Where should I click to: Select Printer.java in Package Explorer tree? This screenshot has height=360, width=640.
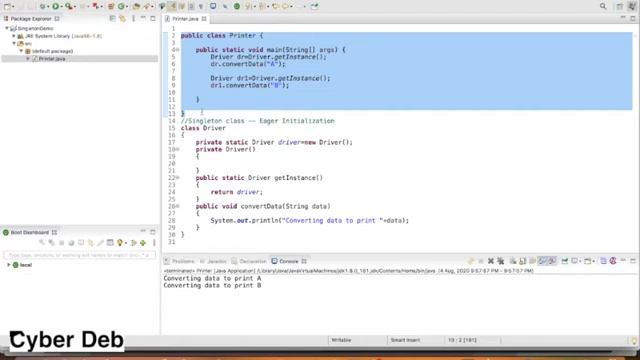point(52,59)
